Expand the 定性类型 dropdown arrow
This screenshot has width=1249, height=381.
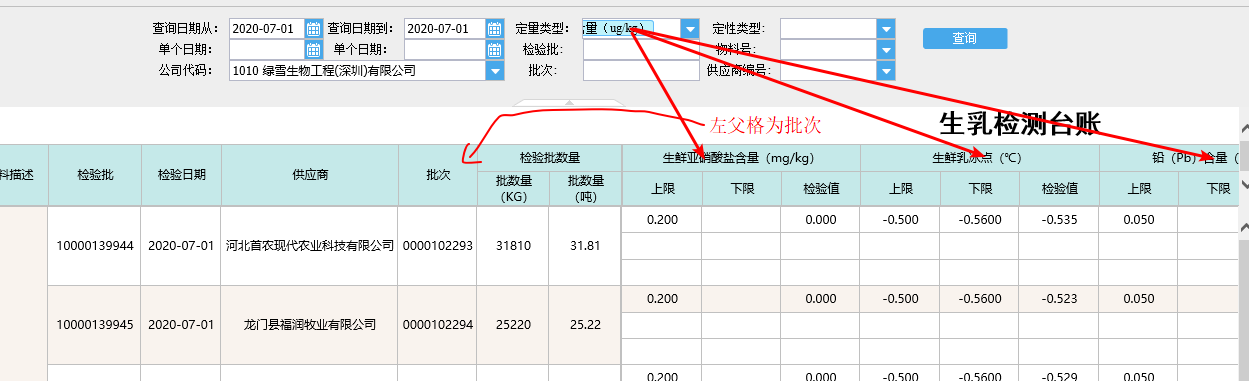pos(886,29)
